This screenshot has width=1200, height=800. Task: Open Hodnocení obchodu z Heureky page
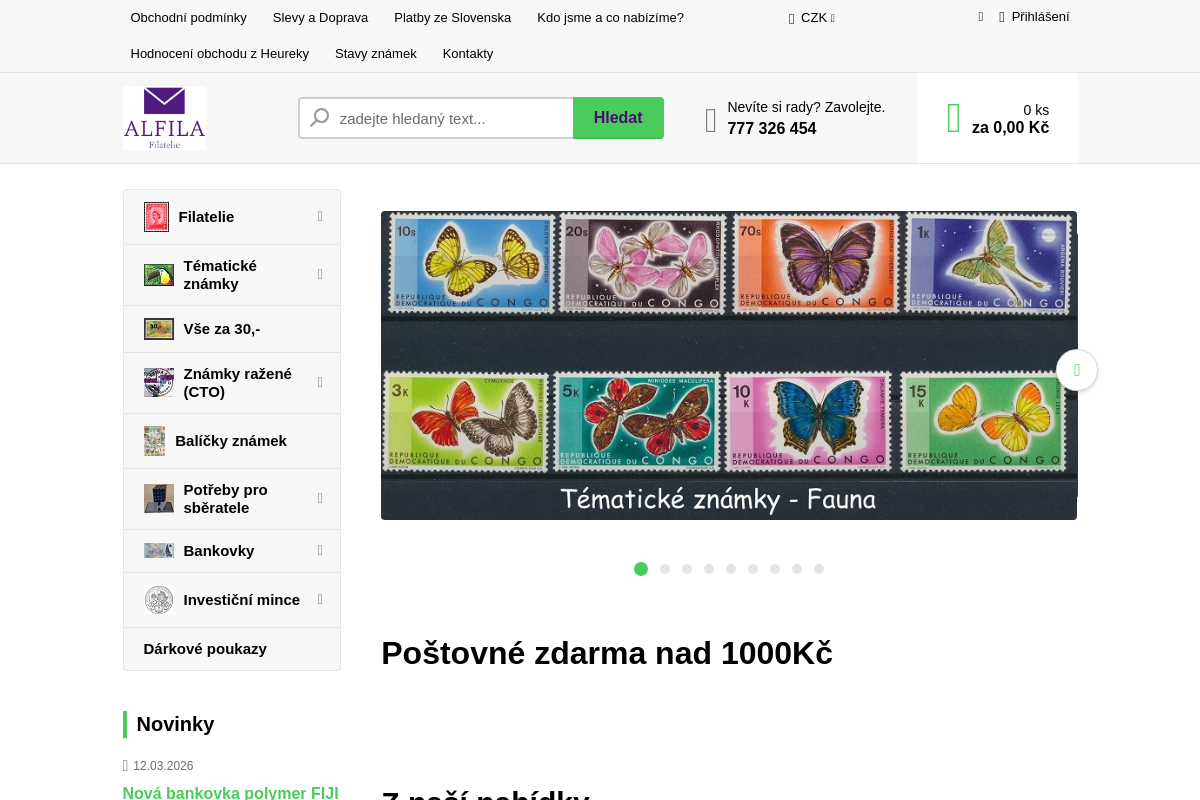coord(219,54)
